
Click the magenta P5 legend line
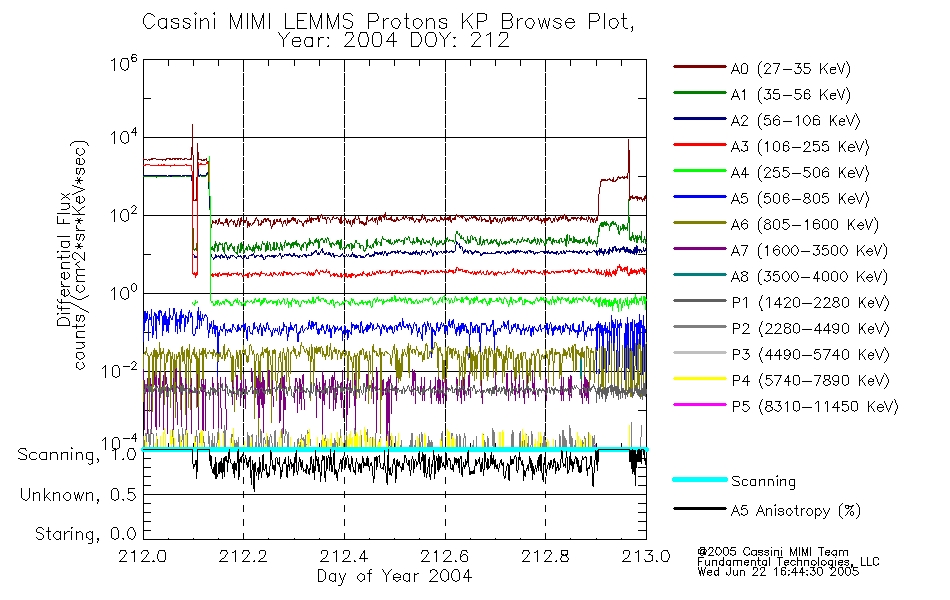click(700, 404)
